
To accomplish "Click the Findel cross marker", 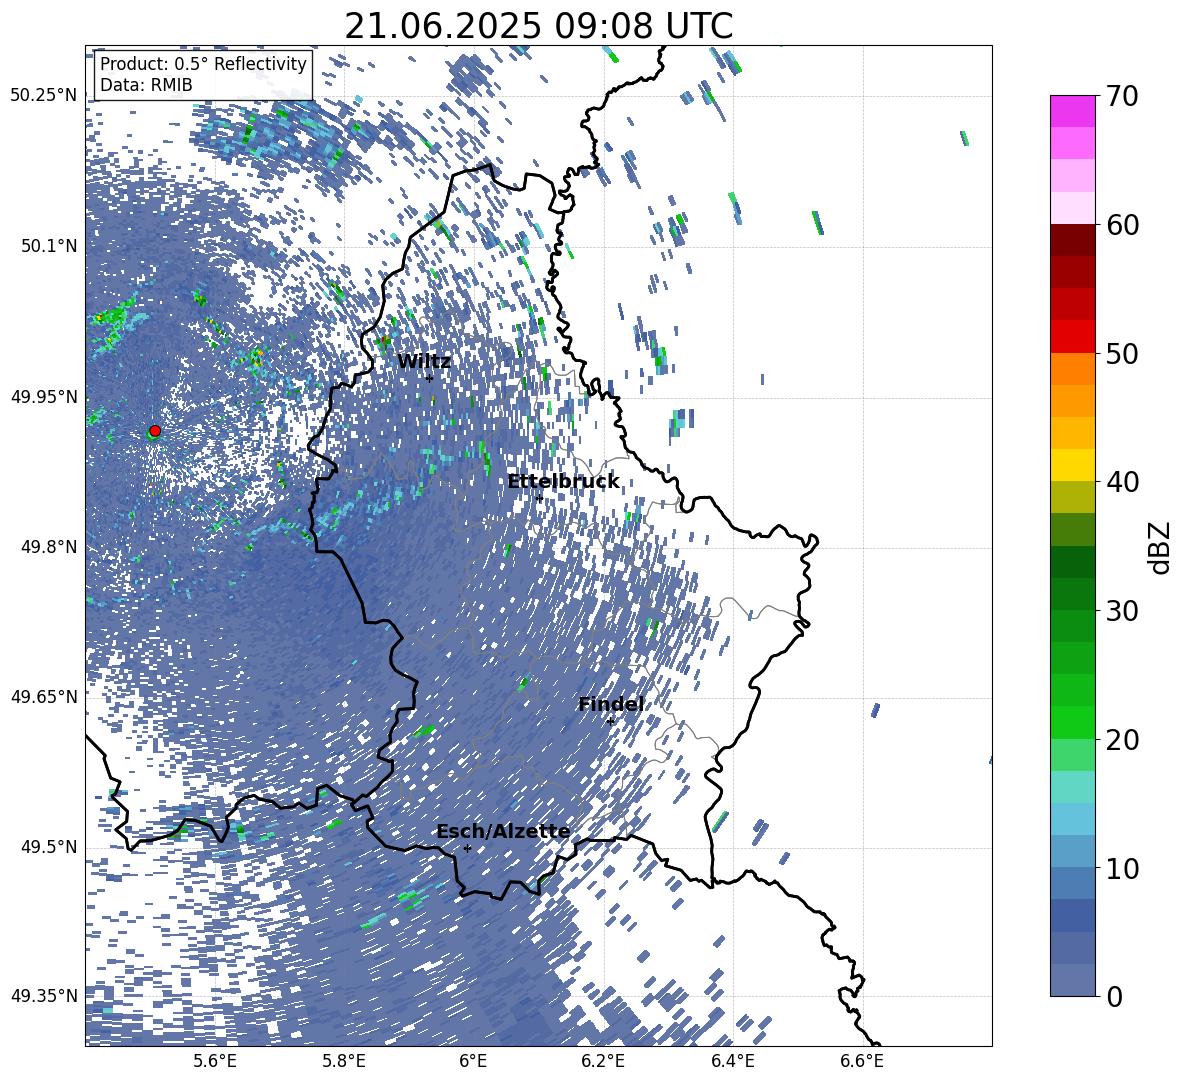I will click(x=610, y=721).
